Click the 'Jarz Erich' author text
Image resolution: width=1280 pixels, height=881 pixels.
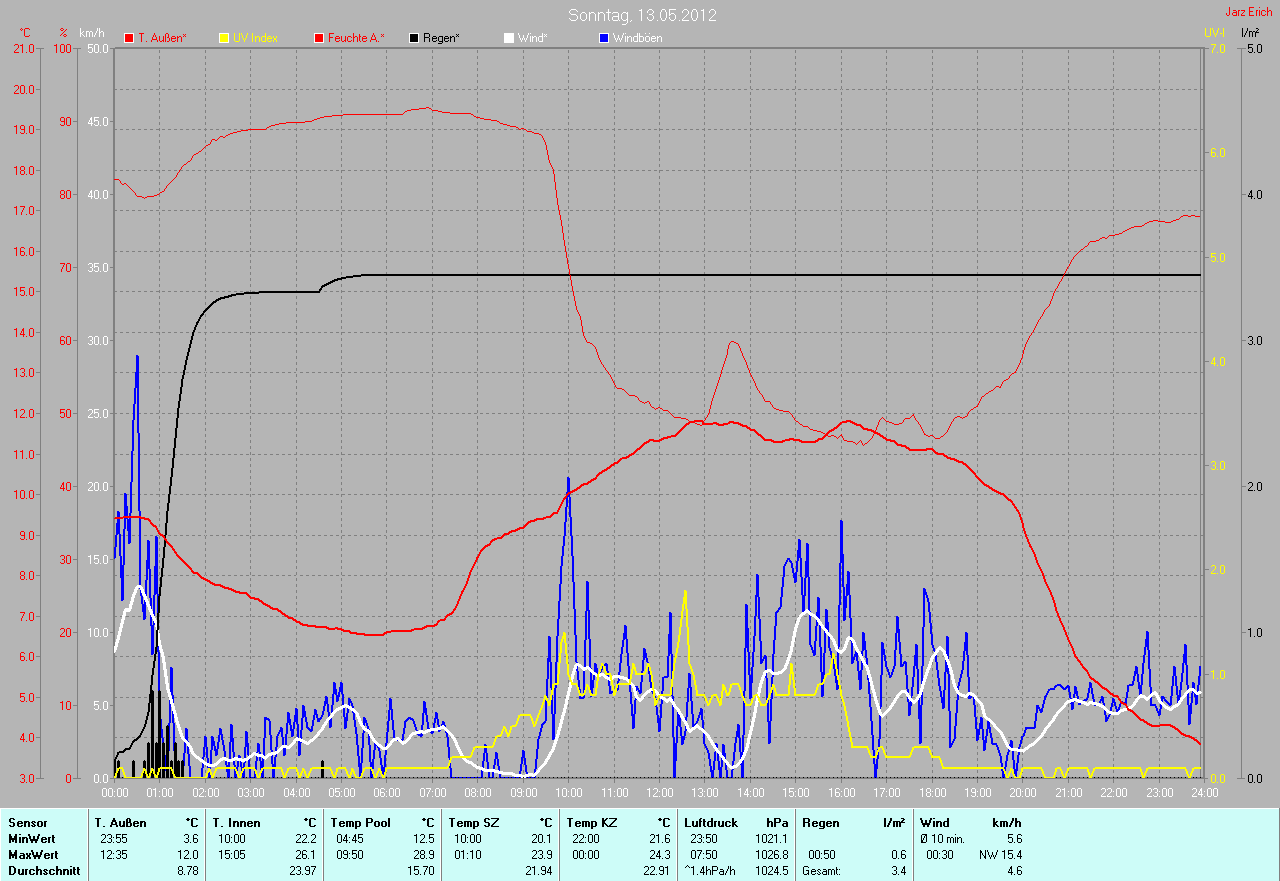pos(1249,12)
